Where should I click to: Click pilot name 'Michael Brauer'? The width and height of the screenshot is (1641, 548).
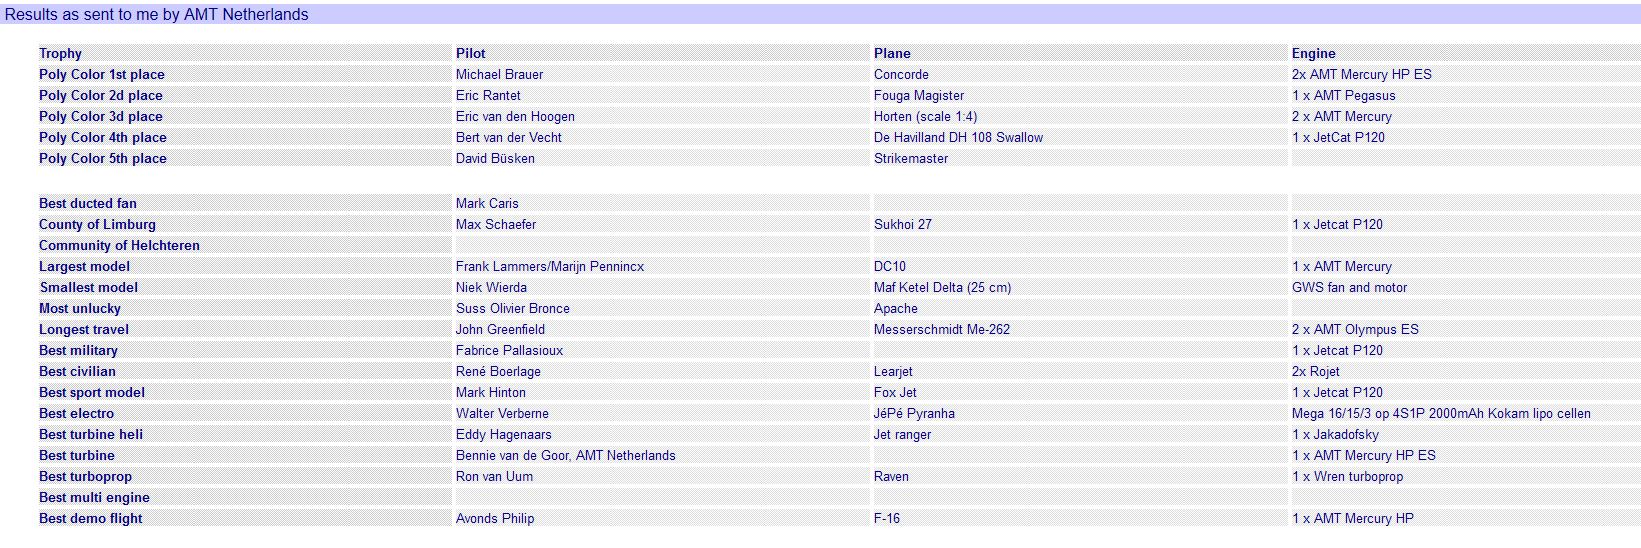pos(500,74)
